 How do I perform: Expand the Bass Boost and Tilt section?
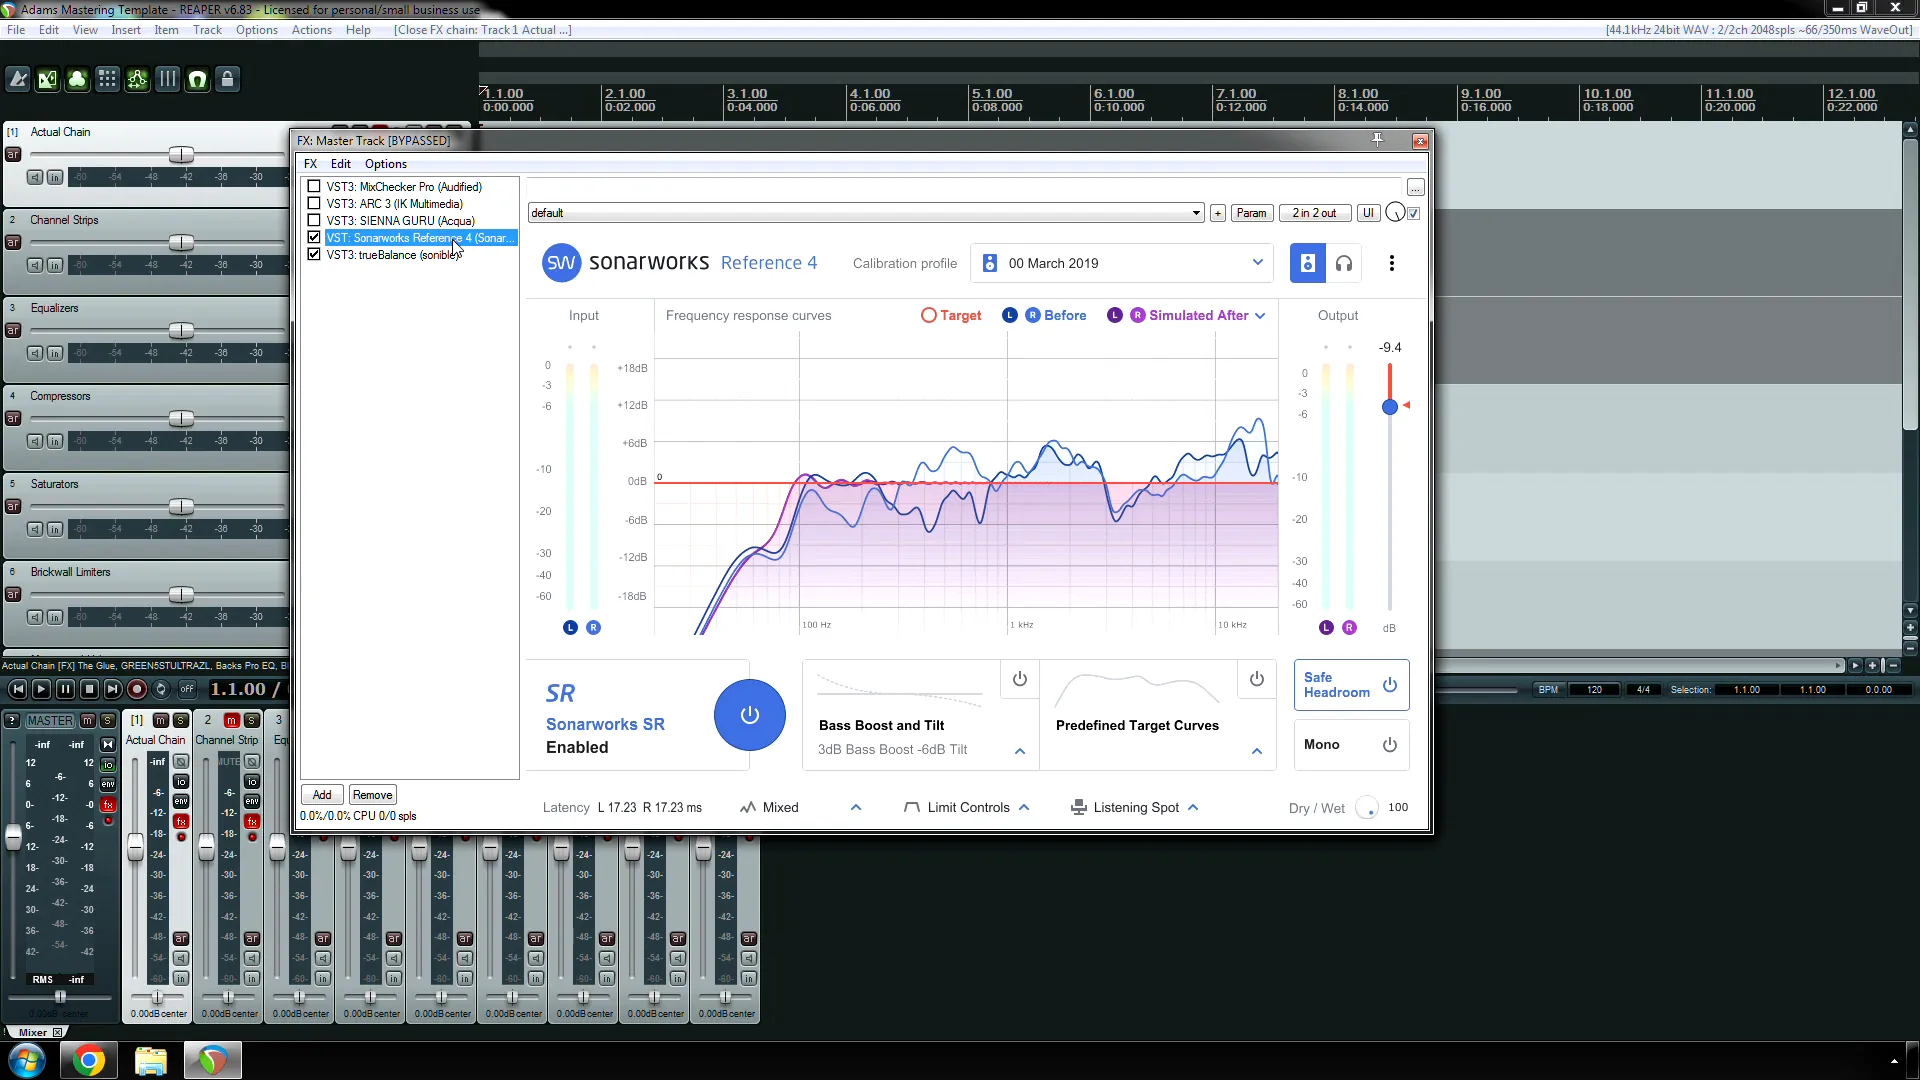pos(1021,750)
